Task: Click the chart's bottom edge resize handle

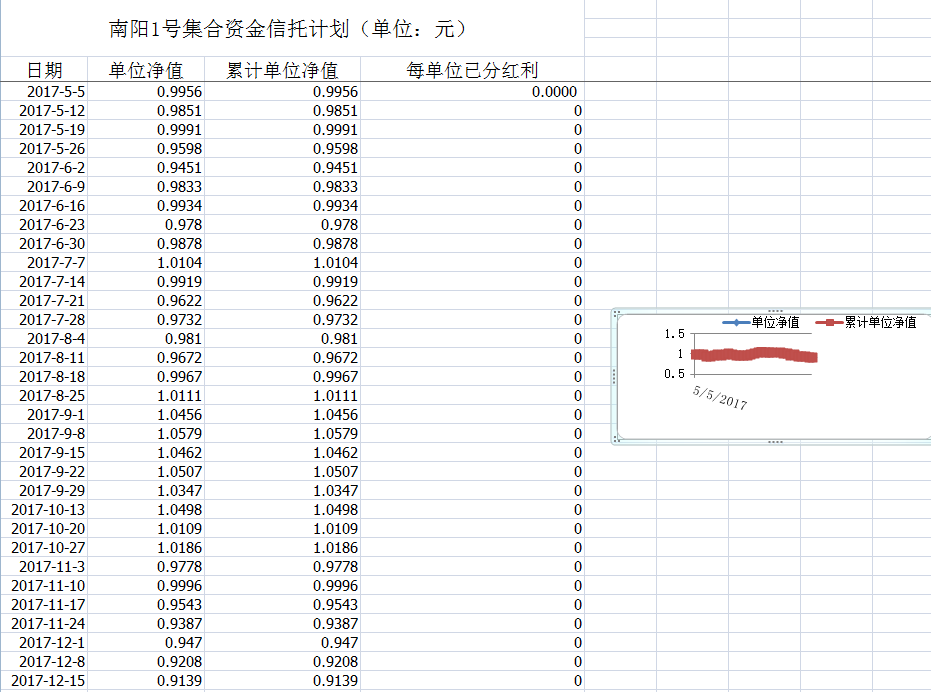Action: coord(774,441)
